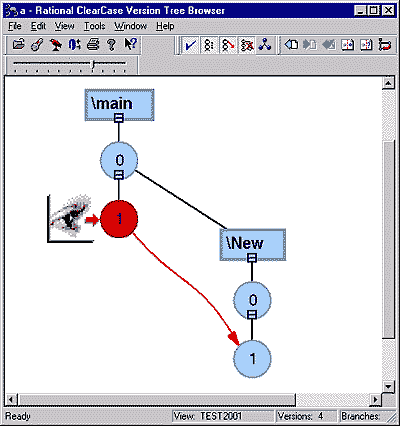The width and height of the screenshot is (400, 426).
Task: Select version 1 on New branch
Action: (252, 359)
